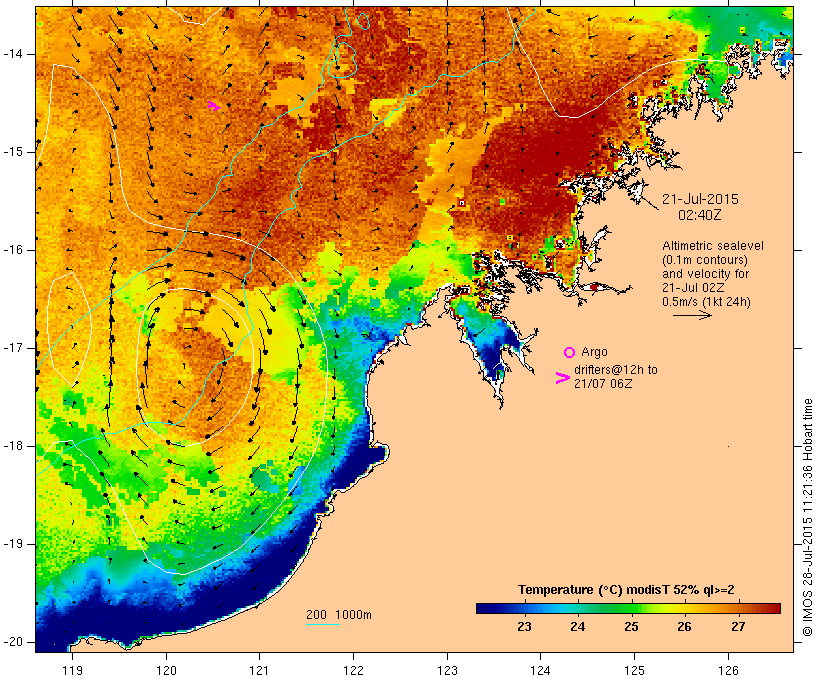Click the '200 1000m' depth label
Screen dimensions: 820x680
[339, 615]
